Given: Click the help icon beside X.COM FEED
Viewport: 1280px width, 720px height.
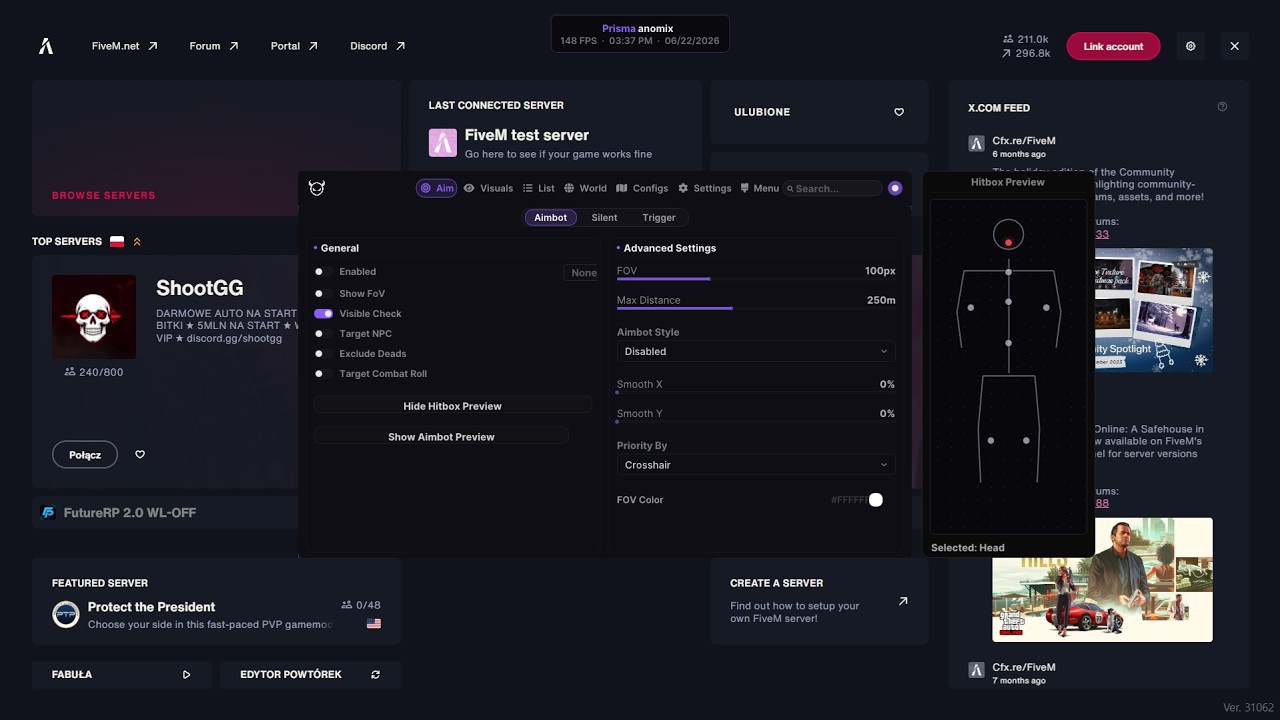Looking at the screenshot, I should pyautogui.click(x=1222, y=107).
